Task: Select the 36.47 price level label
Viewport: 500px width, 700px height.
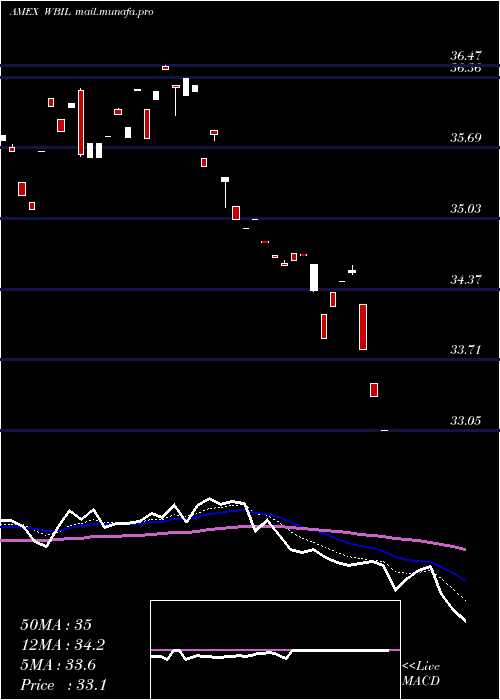Action: pos(466,56)
